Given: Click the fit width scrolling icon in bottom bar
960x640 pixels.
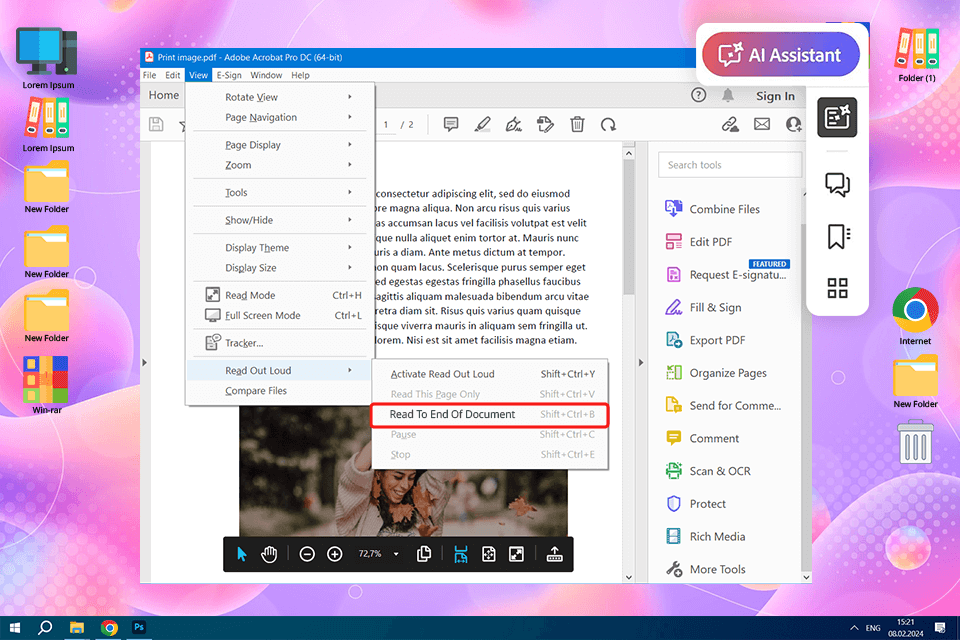Looking at the screenshot, I should (x=460, y=554).
